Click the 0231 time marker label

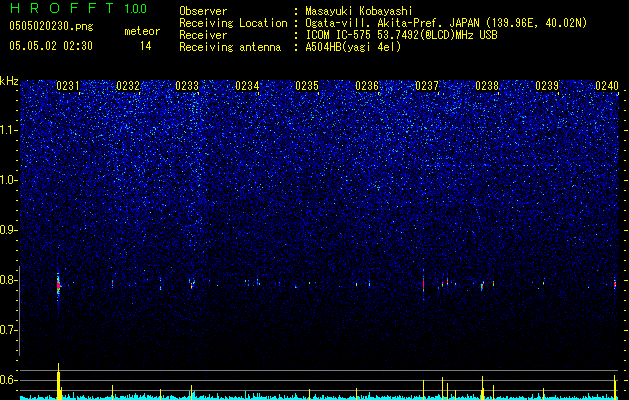point(68,86)
